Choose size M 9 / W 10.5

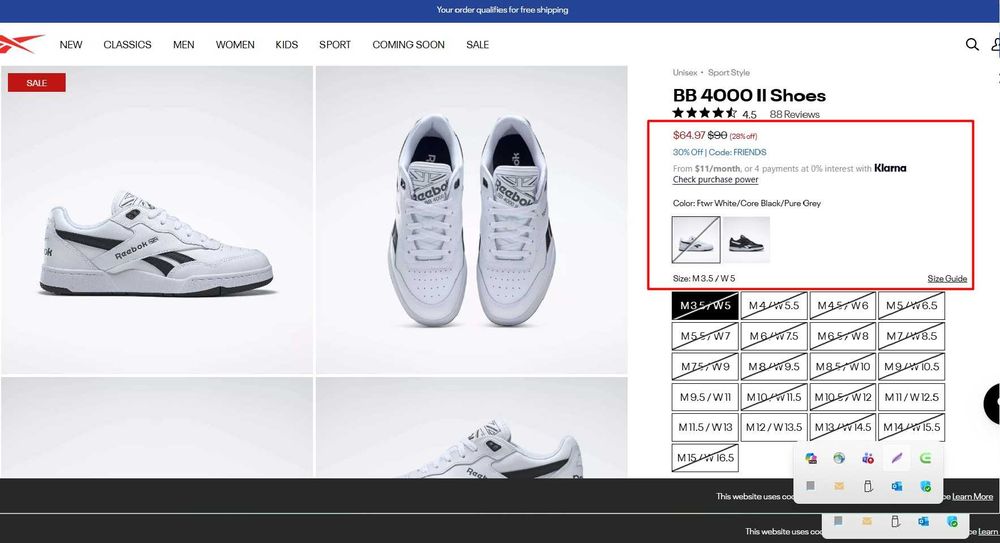(911, 367)
